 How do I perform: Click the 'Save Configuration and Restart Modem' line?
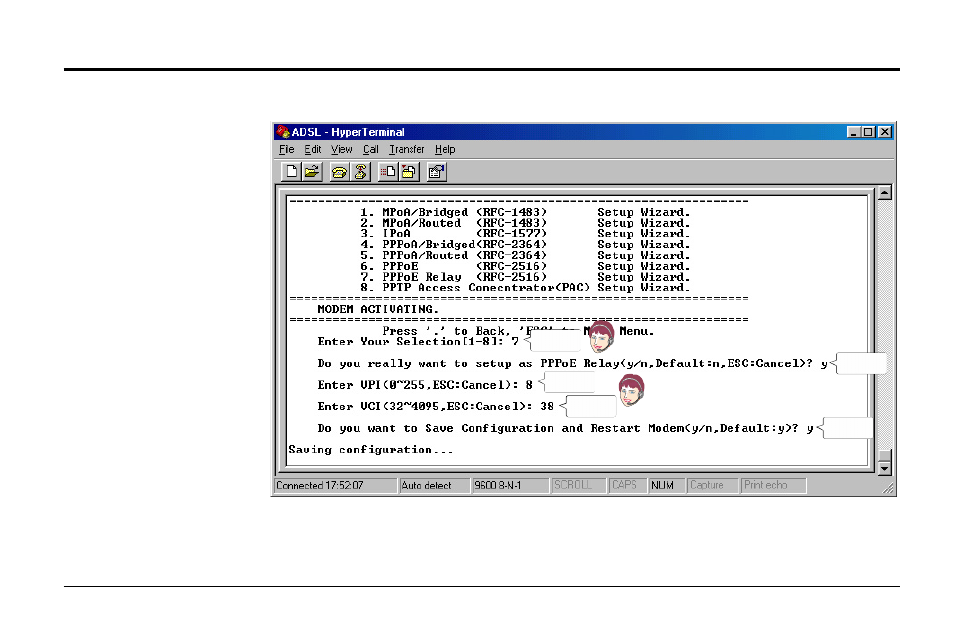565,428
